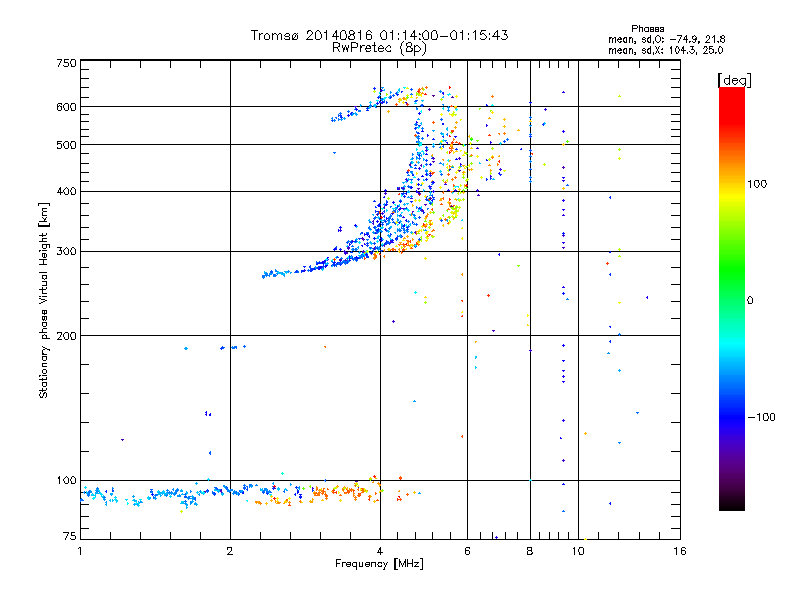Click the '200' y-axis tick label

tap(66, 336)
